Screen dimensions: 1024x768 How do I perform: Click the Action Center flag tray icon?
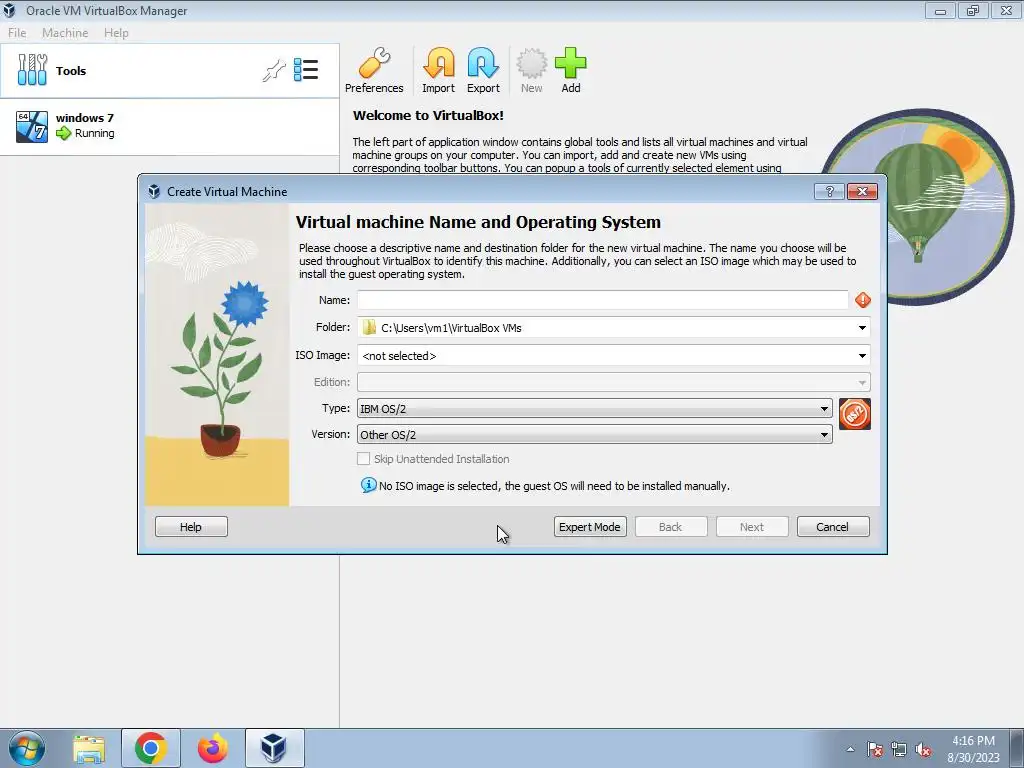(874, 749)
